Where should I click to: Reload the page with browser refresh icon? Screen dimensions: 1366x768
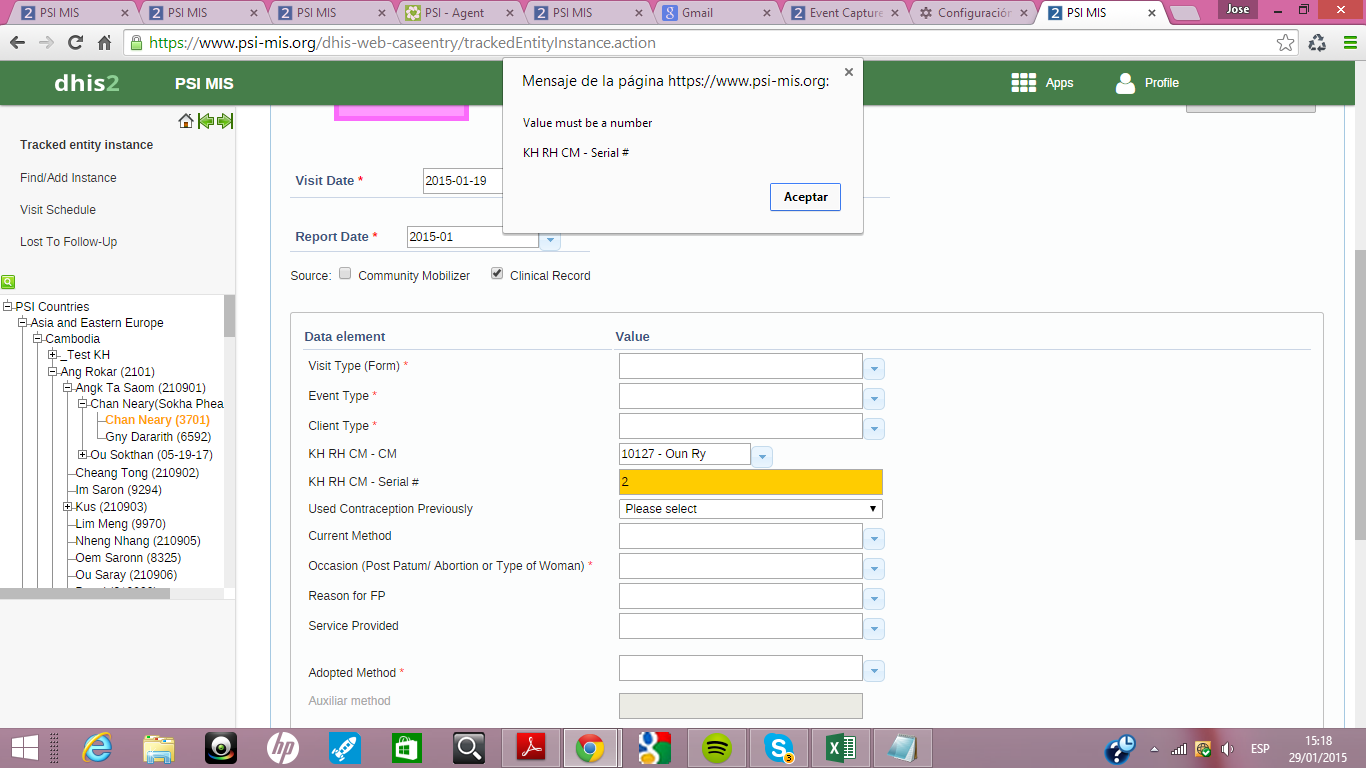75,43
